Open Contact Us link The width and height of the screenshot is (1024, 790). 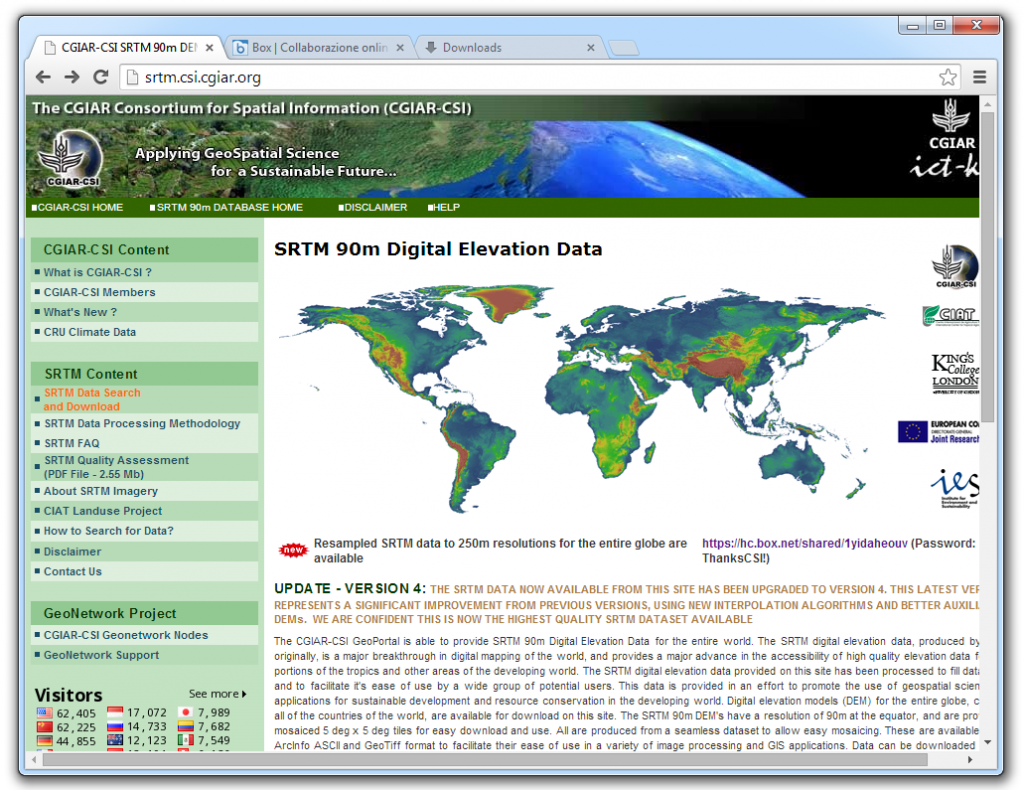click(72, 571)
